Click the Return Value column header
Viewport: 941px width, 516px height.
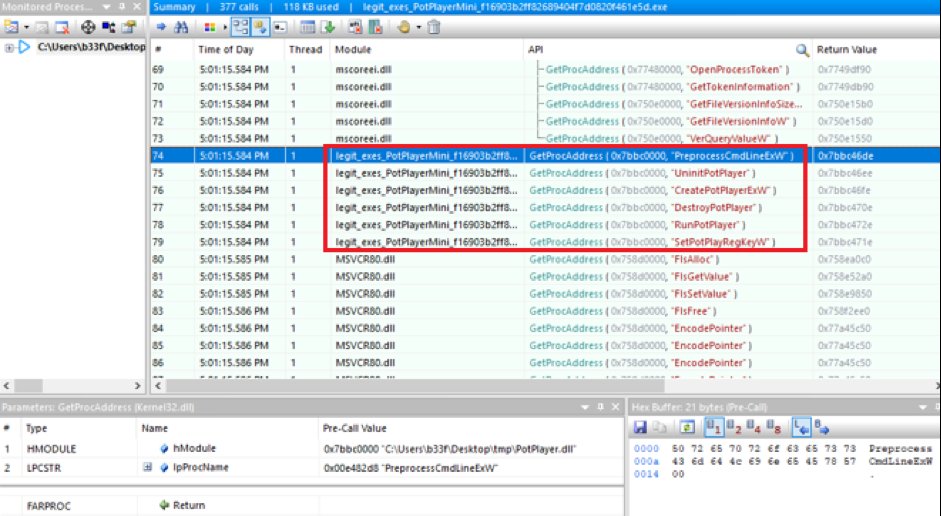point(876,50)
